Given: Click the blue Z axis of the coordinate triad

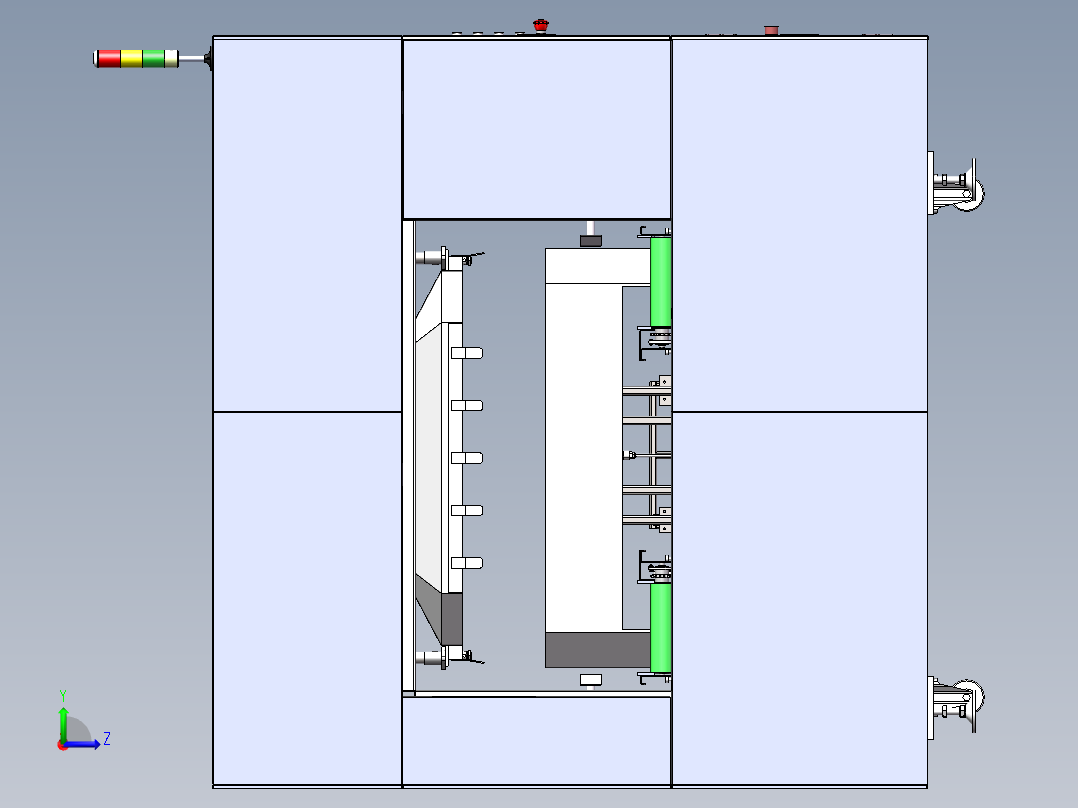Looking at the screenshot, I should [84, 744].
